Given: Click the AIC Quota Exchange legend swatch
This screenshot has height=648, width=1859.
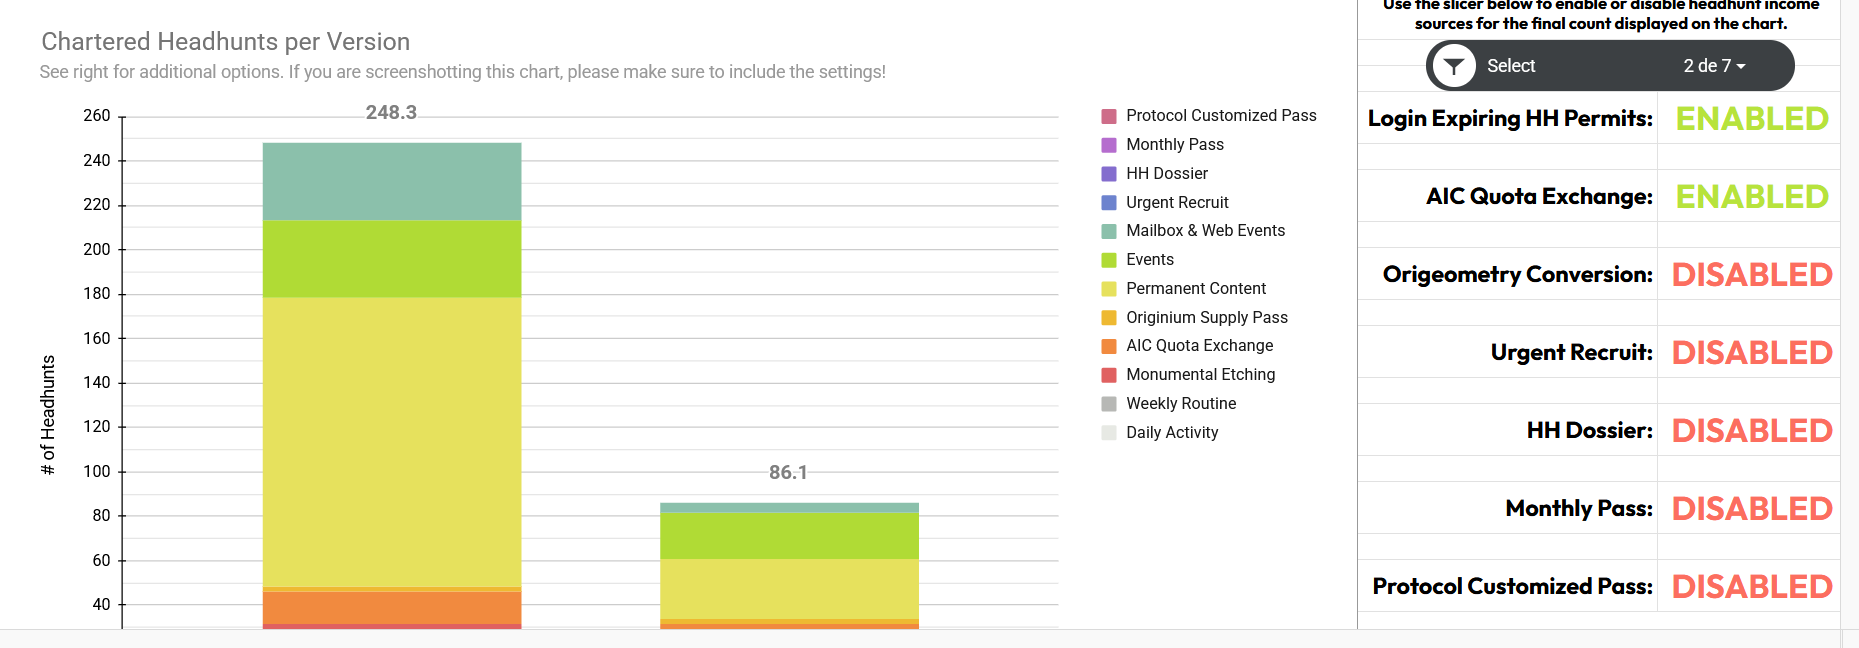Looking at the screenshot, I should click(1109, 346).
